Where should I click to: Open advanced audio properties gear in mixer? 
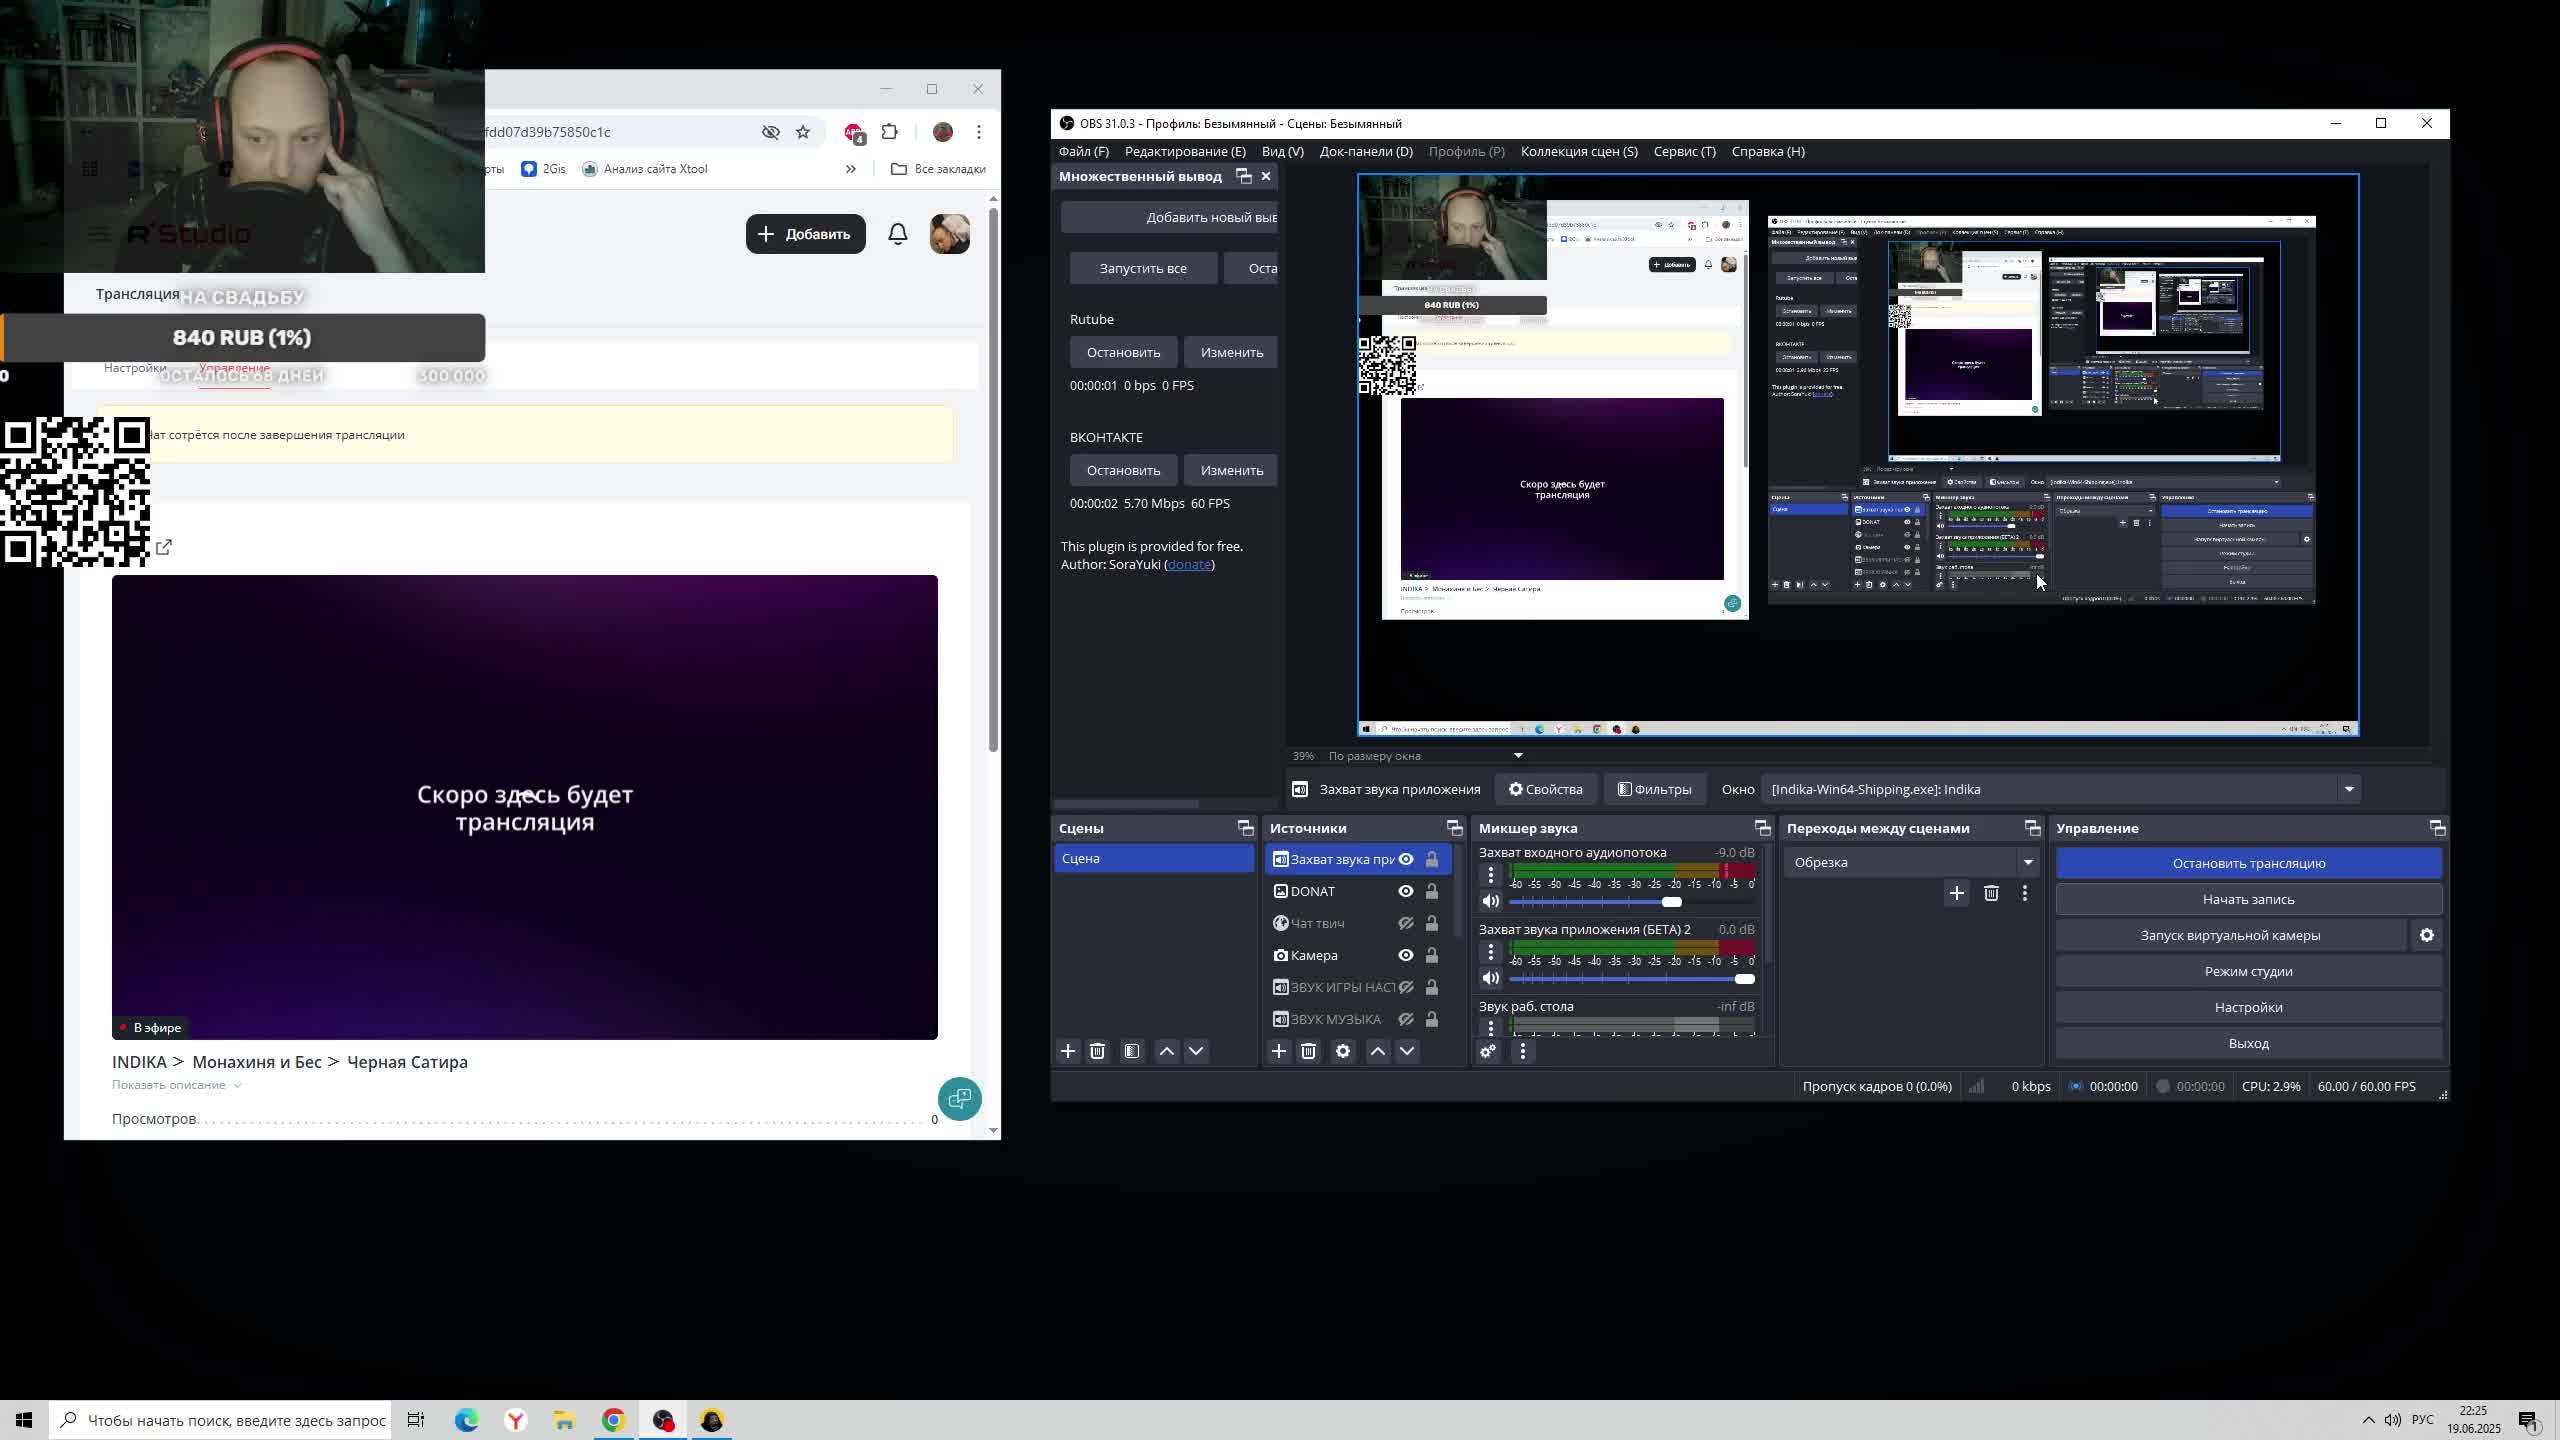pyautogui.click(x=1488, y=1051)
